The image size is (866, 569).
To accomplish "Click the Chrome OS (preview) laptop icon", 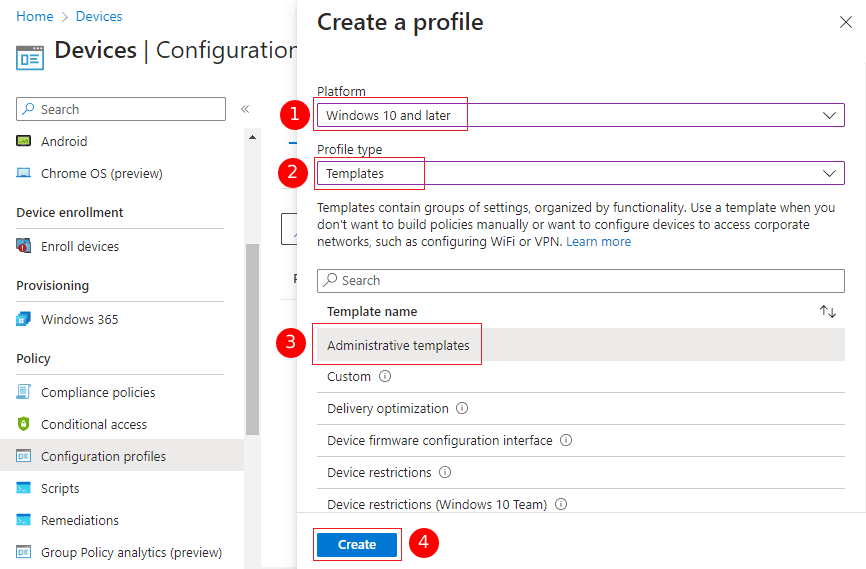I will [24, 173].
